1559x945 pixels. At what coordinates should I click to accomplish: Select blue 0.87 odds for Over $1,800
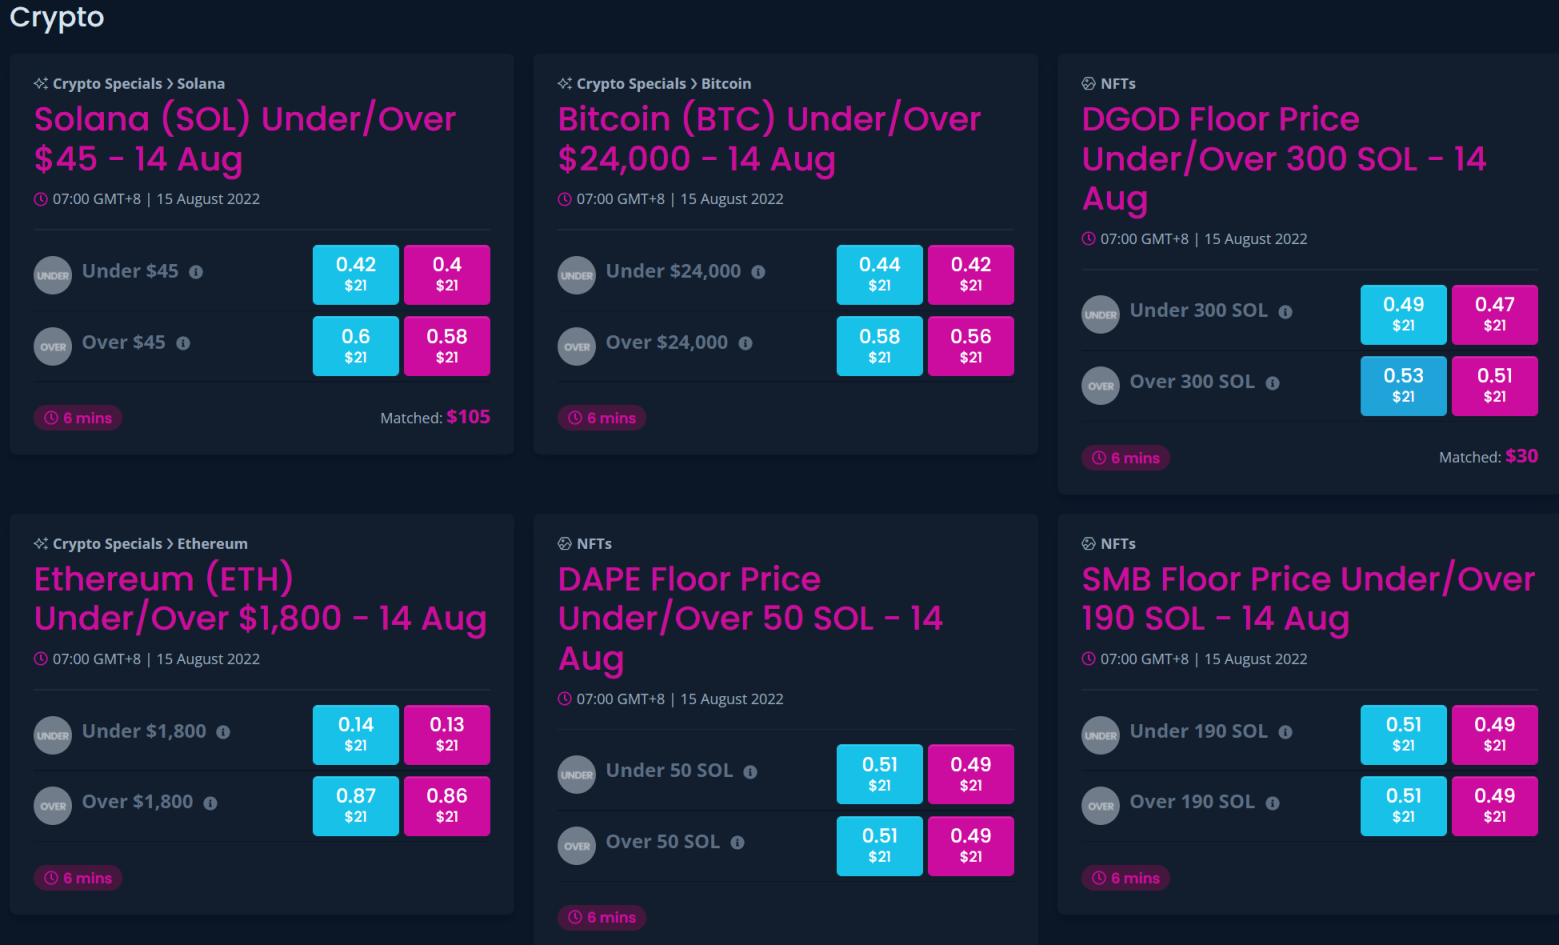356,805
